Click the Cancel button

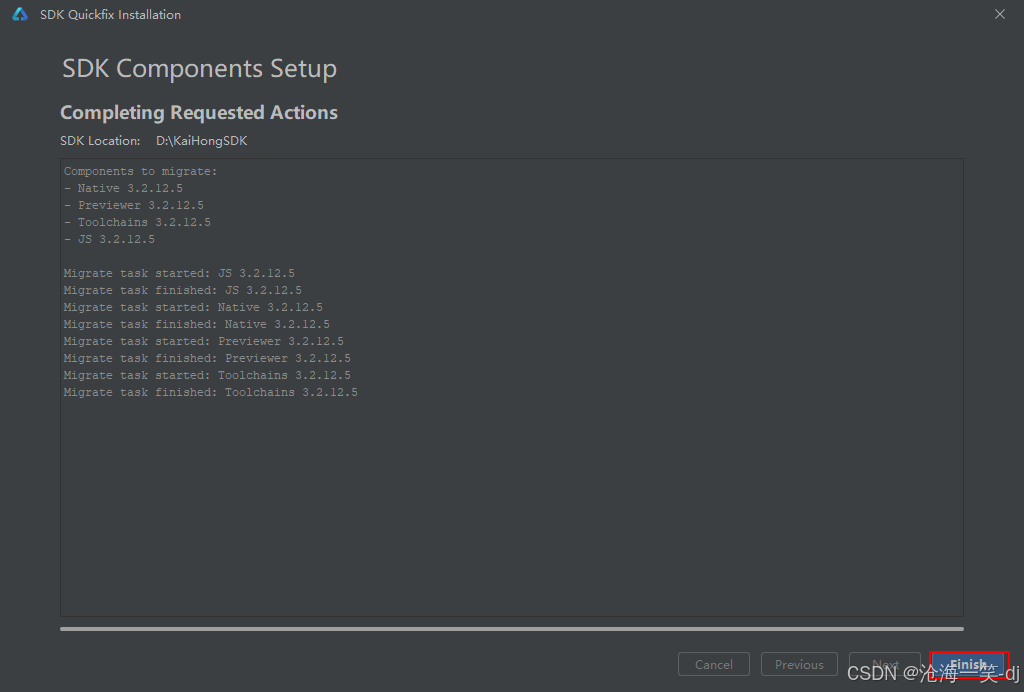coord(714,665)
